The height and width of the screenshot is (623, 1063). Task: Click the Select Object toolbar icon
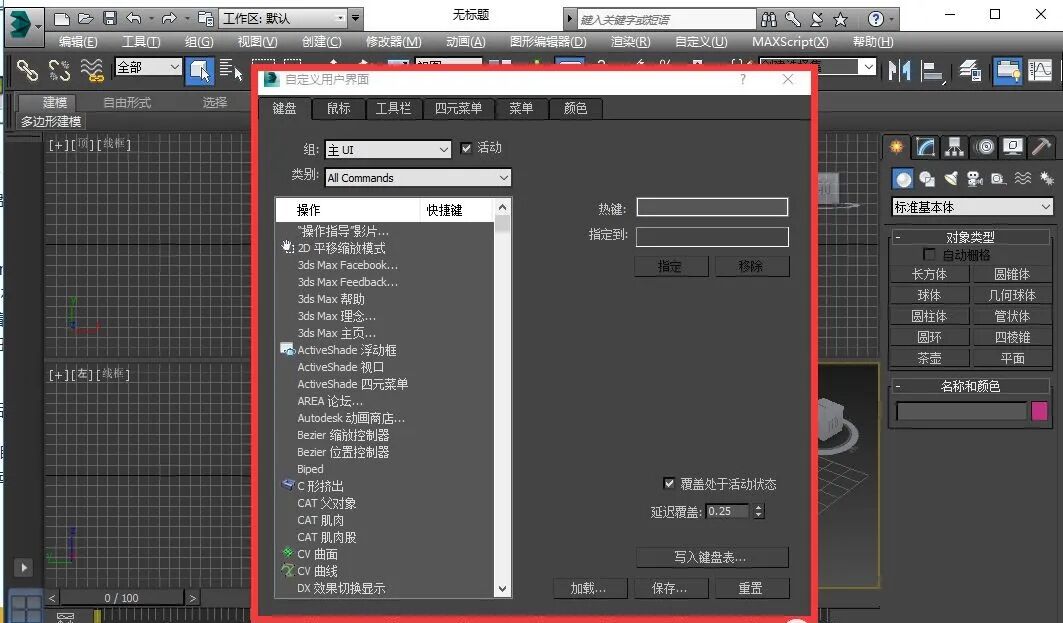(200, 72)
